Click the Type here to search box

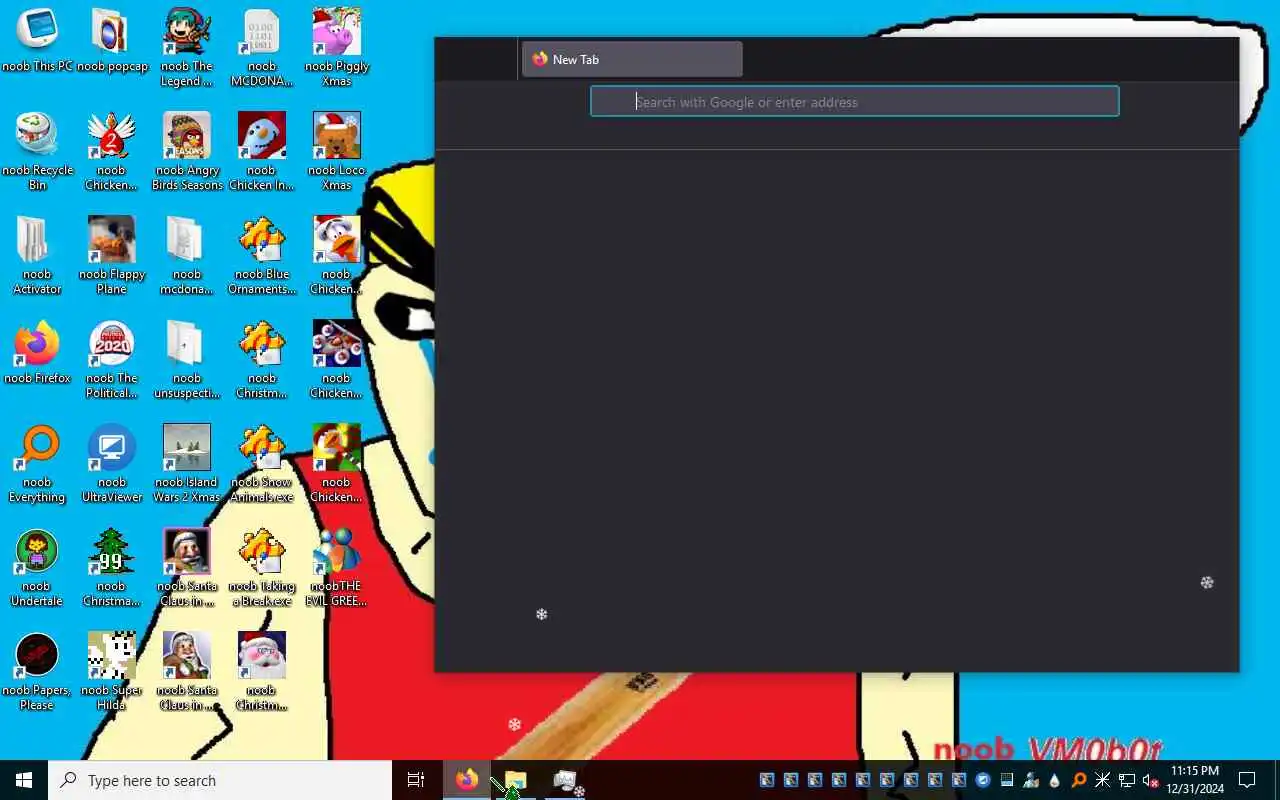220,780
